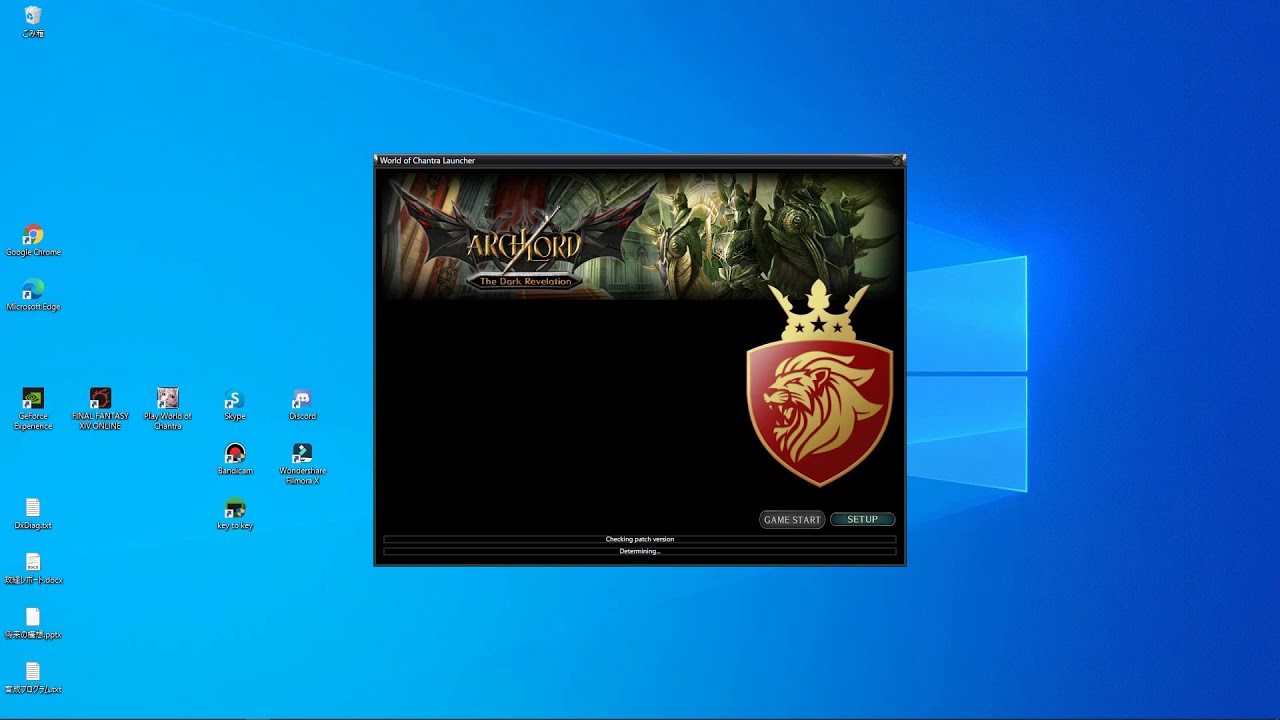
Task: Select the FINAL FANTASY XIV ONLINE shortcut
Action: point(100,409)
